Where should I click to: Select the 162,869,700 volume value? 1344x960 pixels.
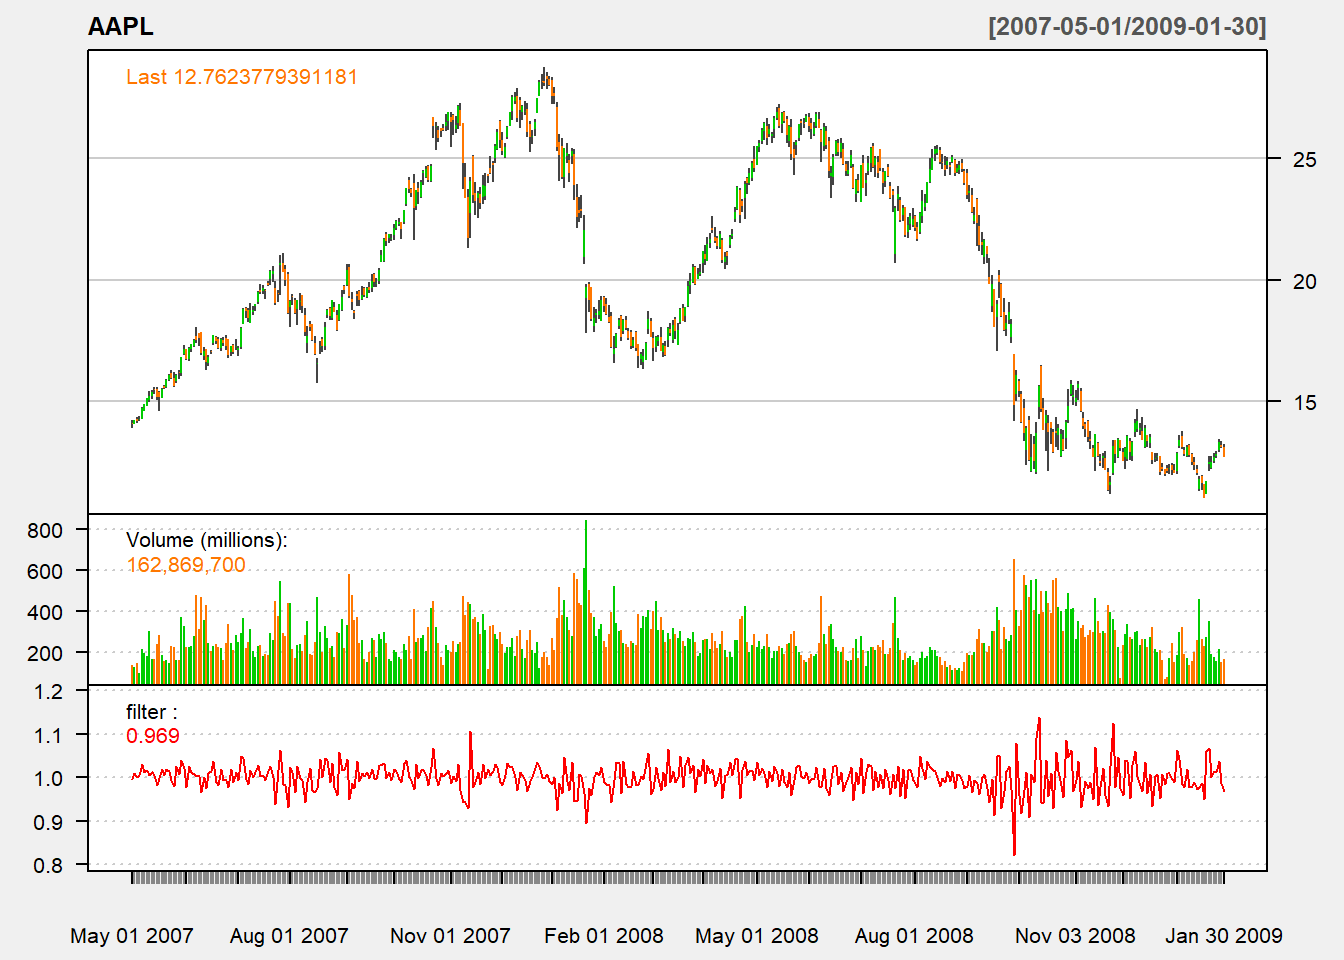click(x=186, y=565)
